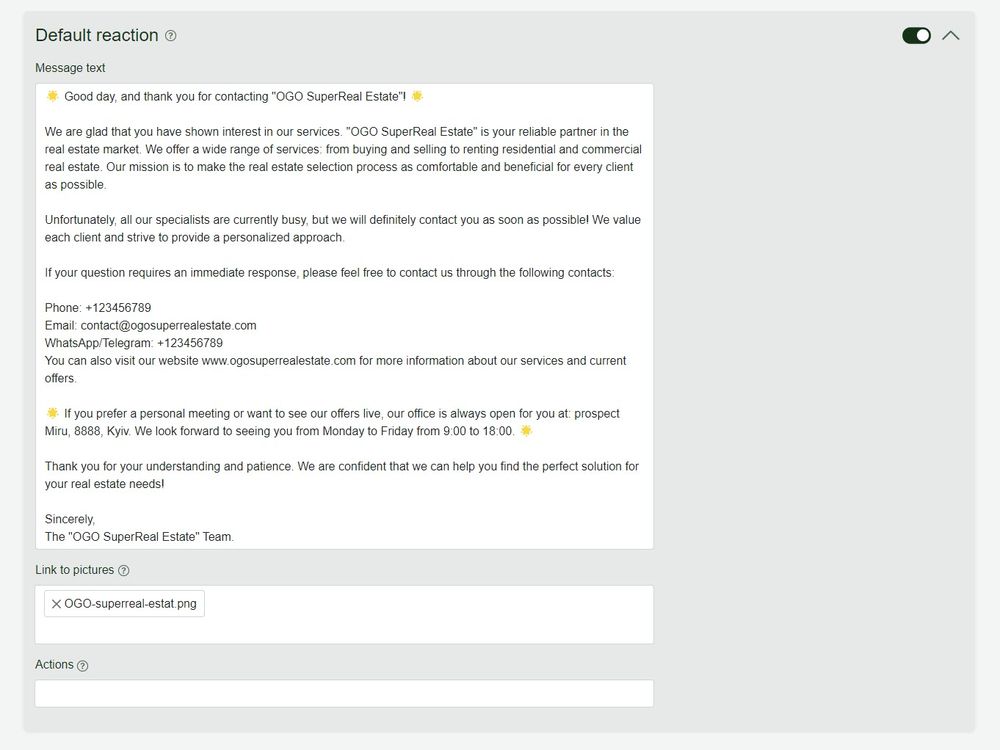Viewport: 1000px width, 750px height.
Task: Click the help icon beside Actions
Action: click(83, 666)
